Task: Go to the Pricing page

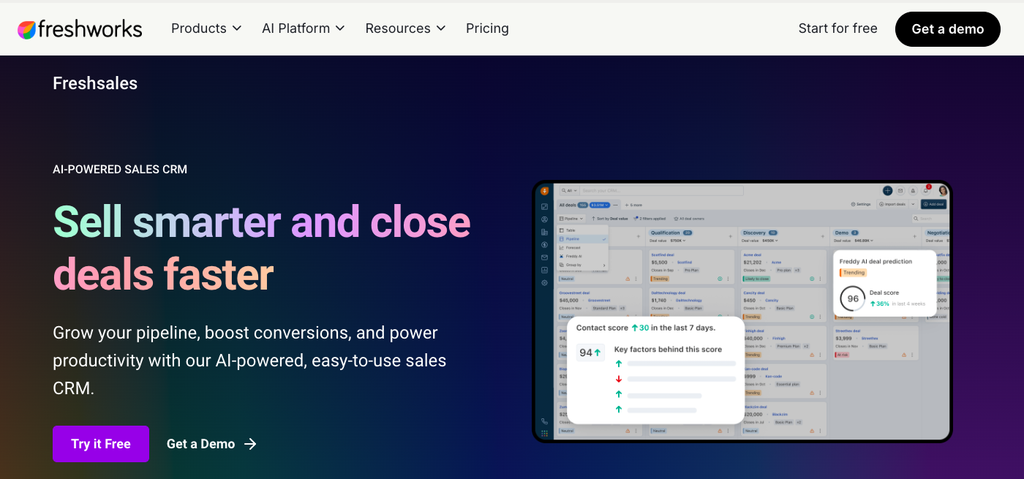Action: click(487, 29)
